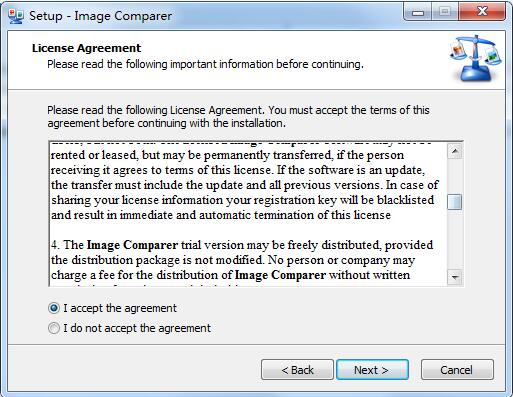Select the "I accept the agreement" radio button
The height and width of the screenshot is (397, 513).
point(54,308)
